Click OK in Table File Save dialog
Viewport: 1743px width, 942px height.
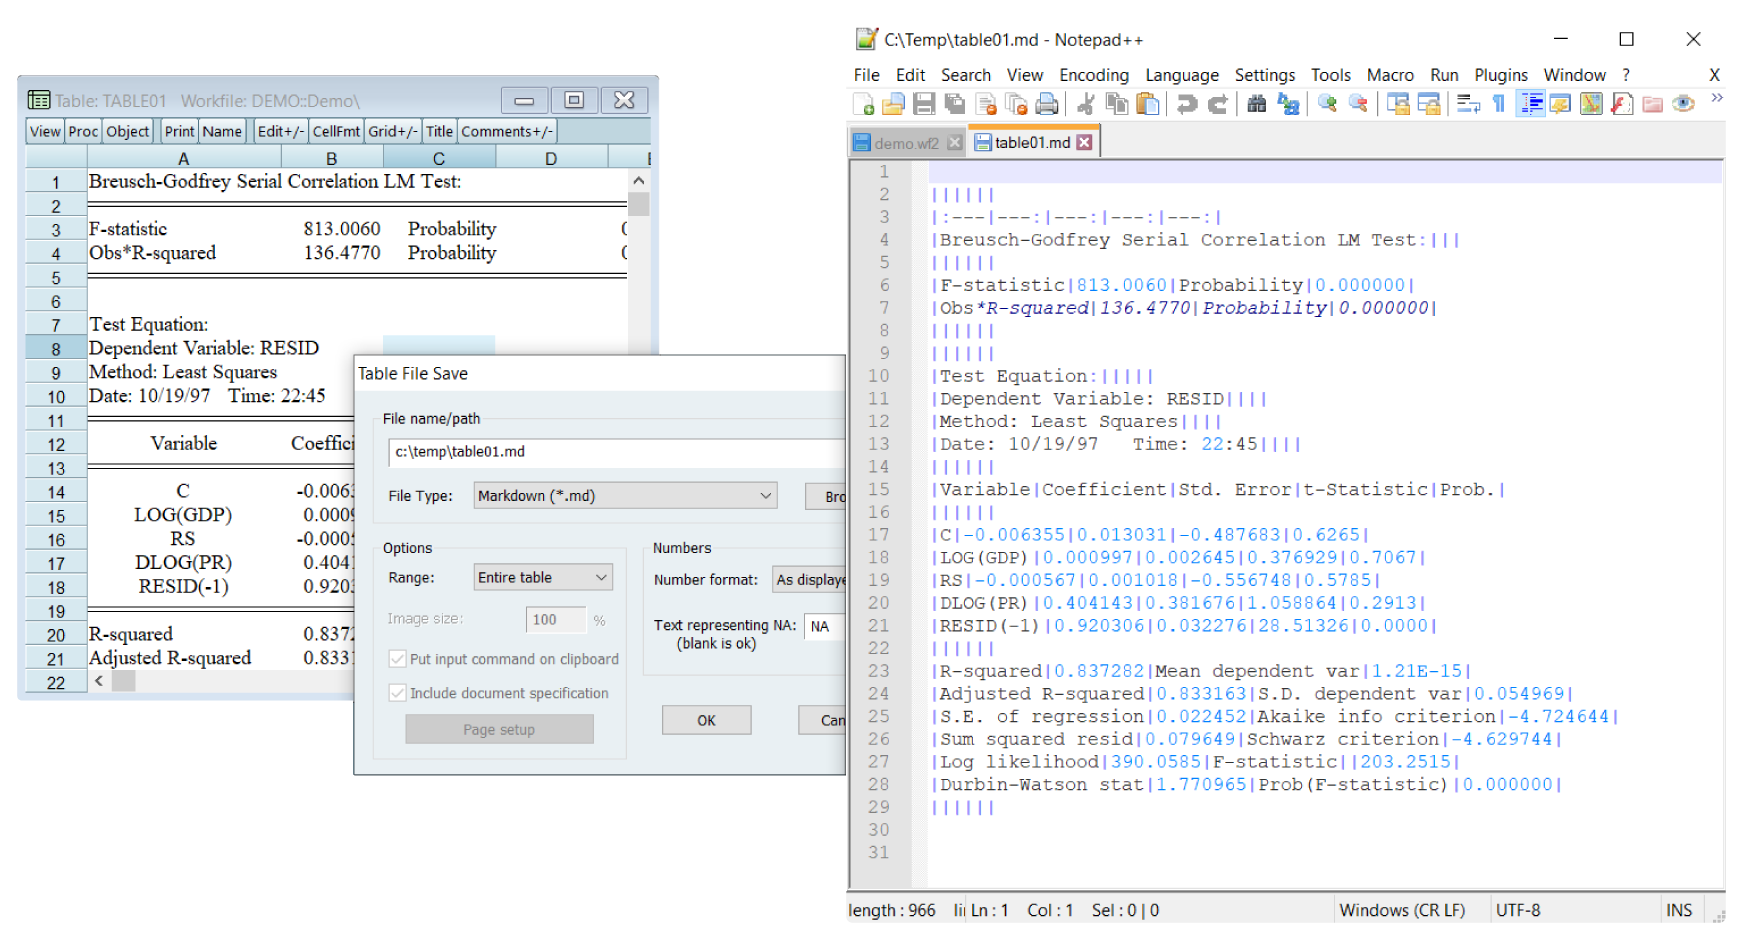(706, 720)
